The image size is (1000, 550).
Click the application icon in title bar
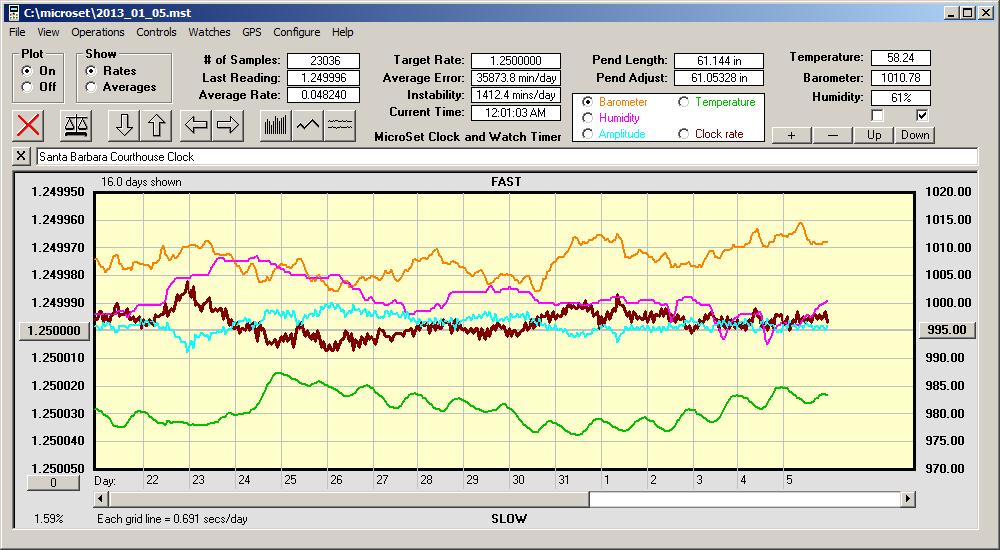(x=14, y=12)
